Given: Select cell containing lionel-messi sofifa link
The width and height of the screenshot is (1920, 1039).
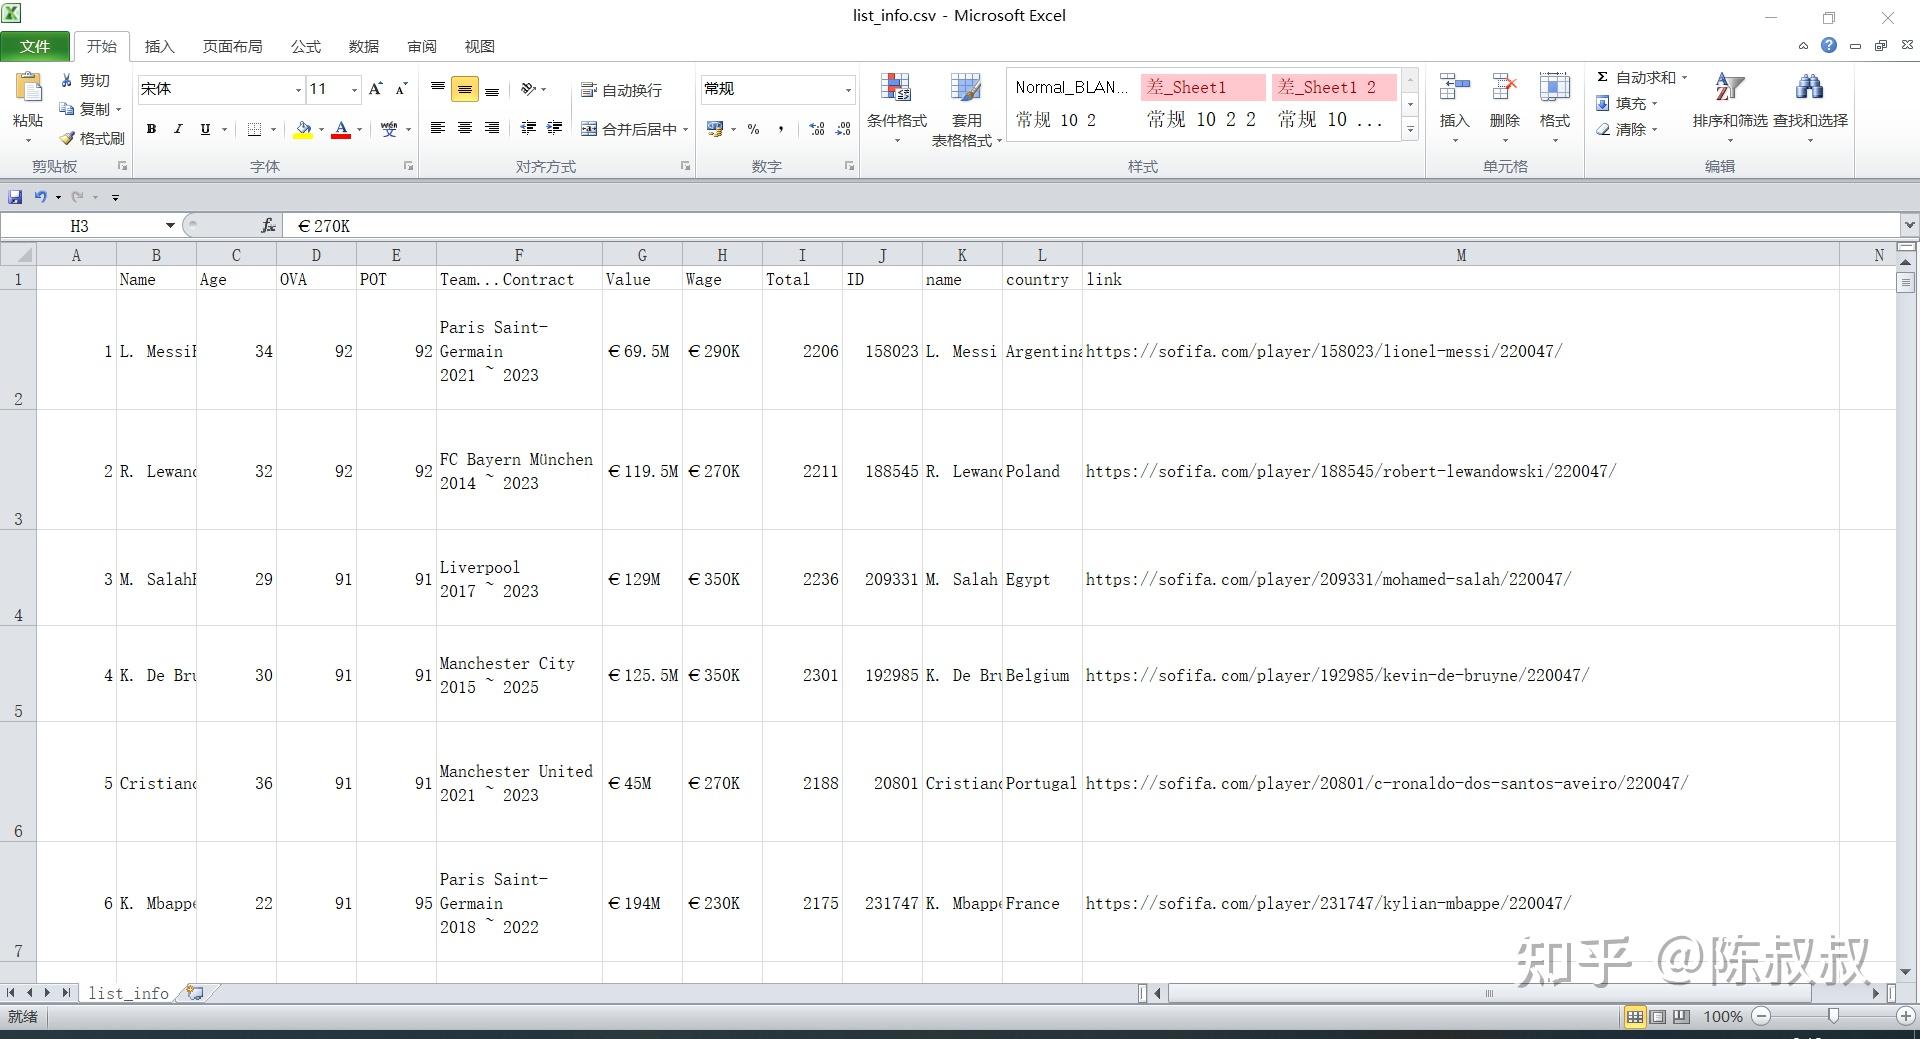Looking at the screenshot, I should coord(1460,351).
